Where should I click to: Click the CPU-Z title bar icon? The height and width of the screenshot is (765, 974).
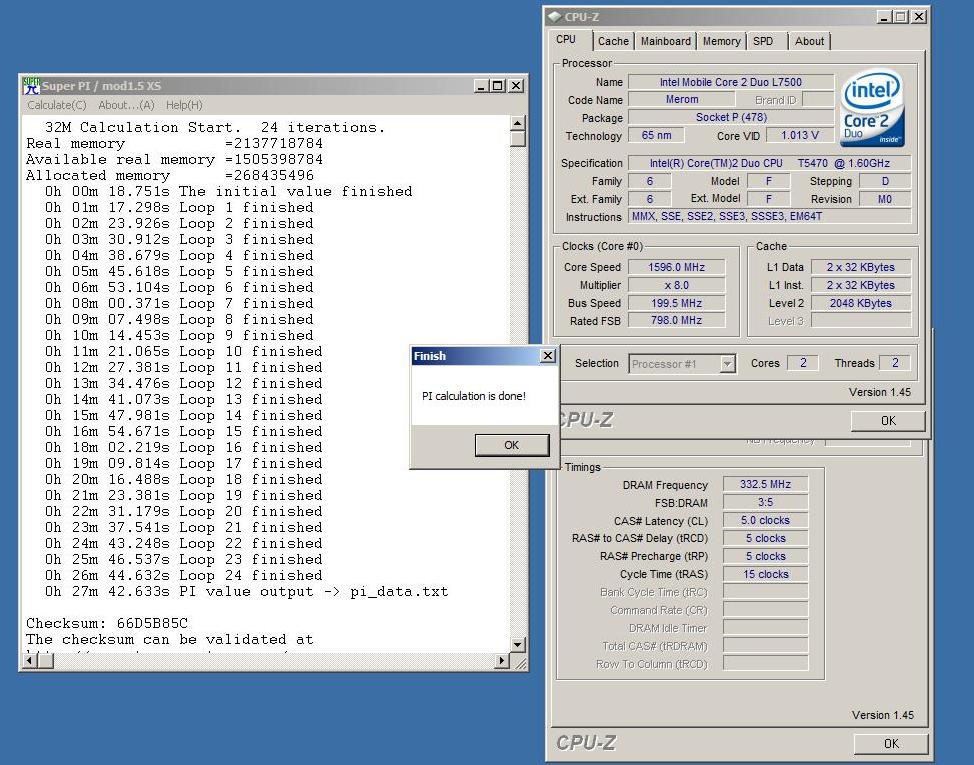click(555, 17)
